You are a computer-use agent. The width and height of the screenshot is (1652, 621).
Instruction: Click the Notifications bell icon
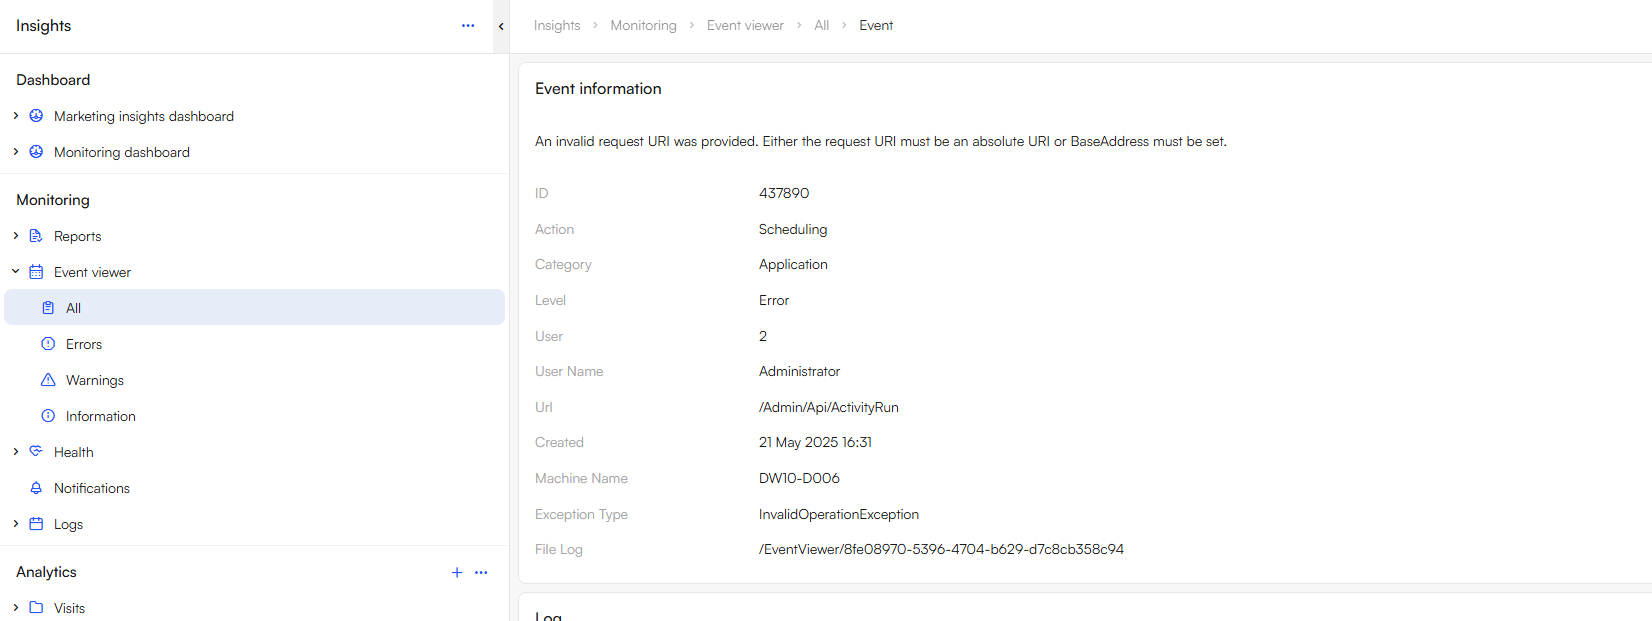pos(36,488)
